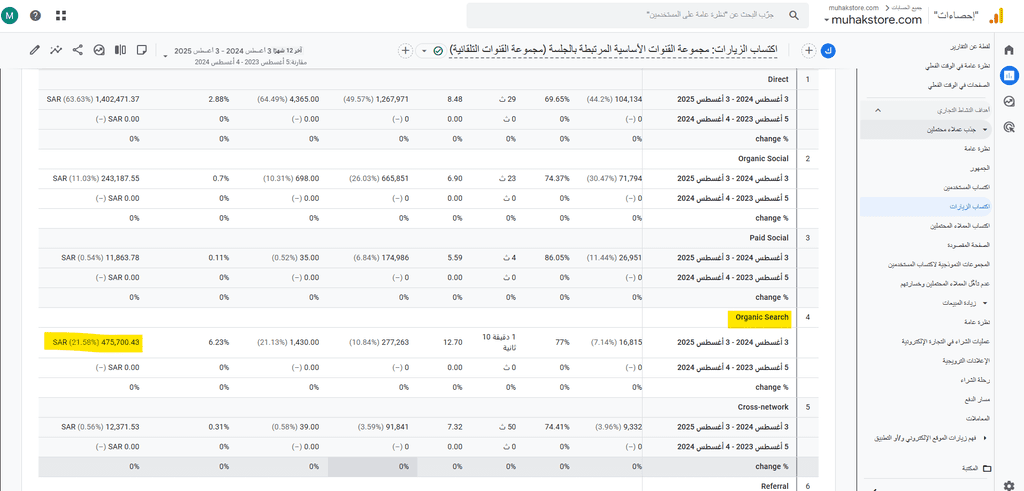Click the Library folder icon

[987, 468]
